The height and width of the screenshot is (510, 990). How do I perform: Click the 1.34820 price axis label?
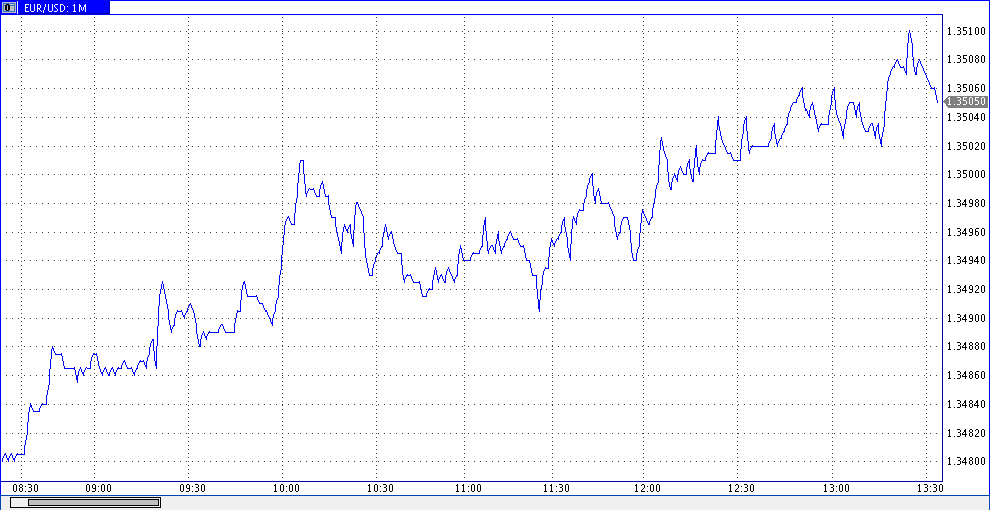click(967, 433)
